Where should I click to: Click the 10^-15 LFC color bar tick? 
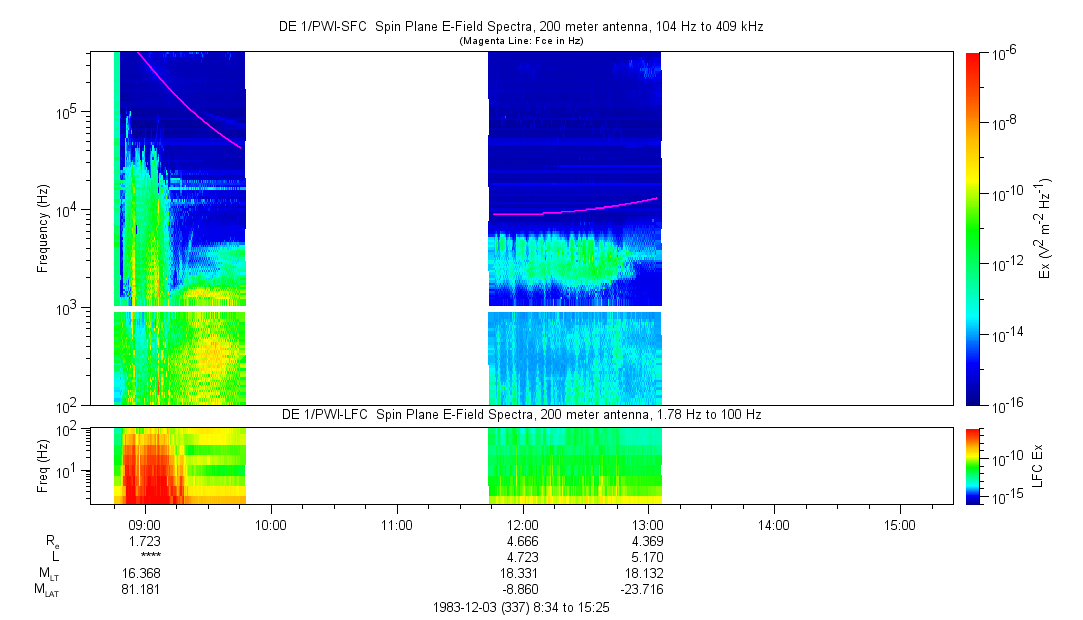coord(1007,496)
